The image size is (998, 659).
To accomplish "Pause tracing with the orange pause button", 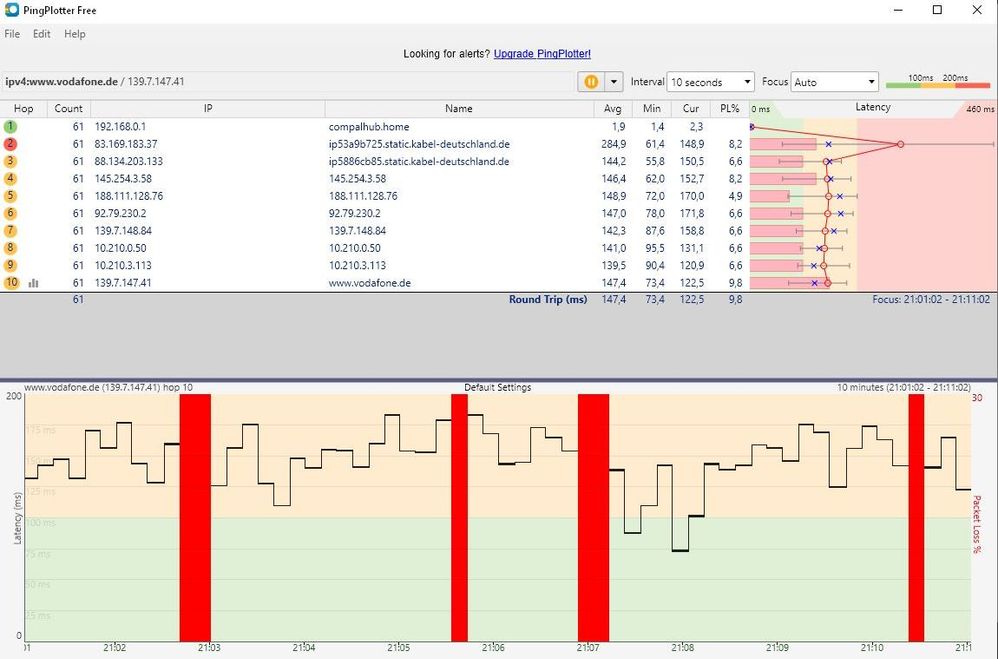I will (591, 81).
